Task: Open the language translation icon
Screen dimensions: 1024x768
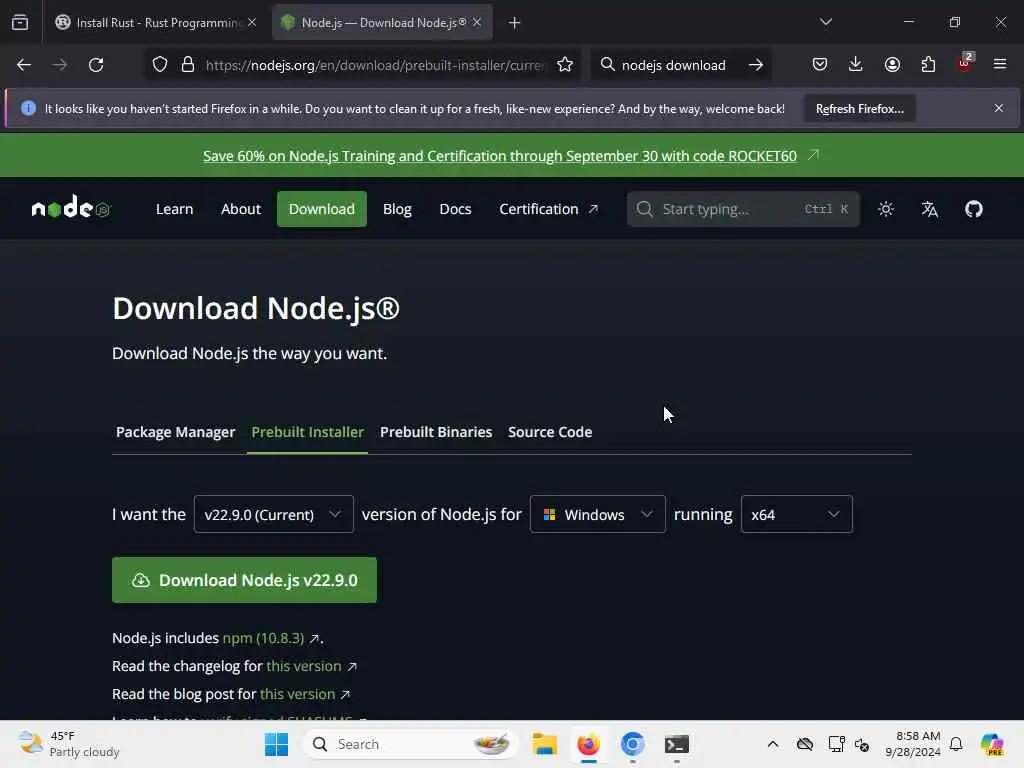Action: click(x=929, y=209)
